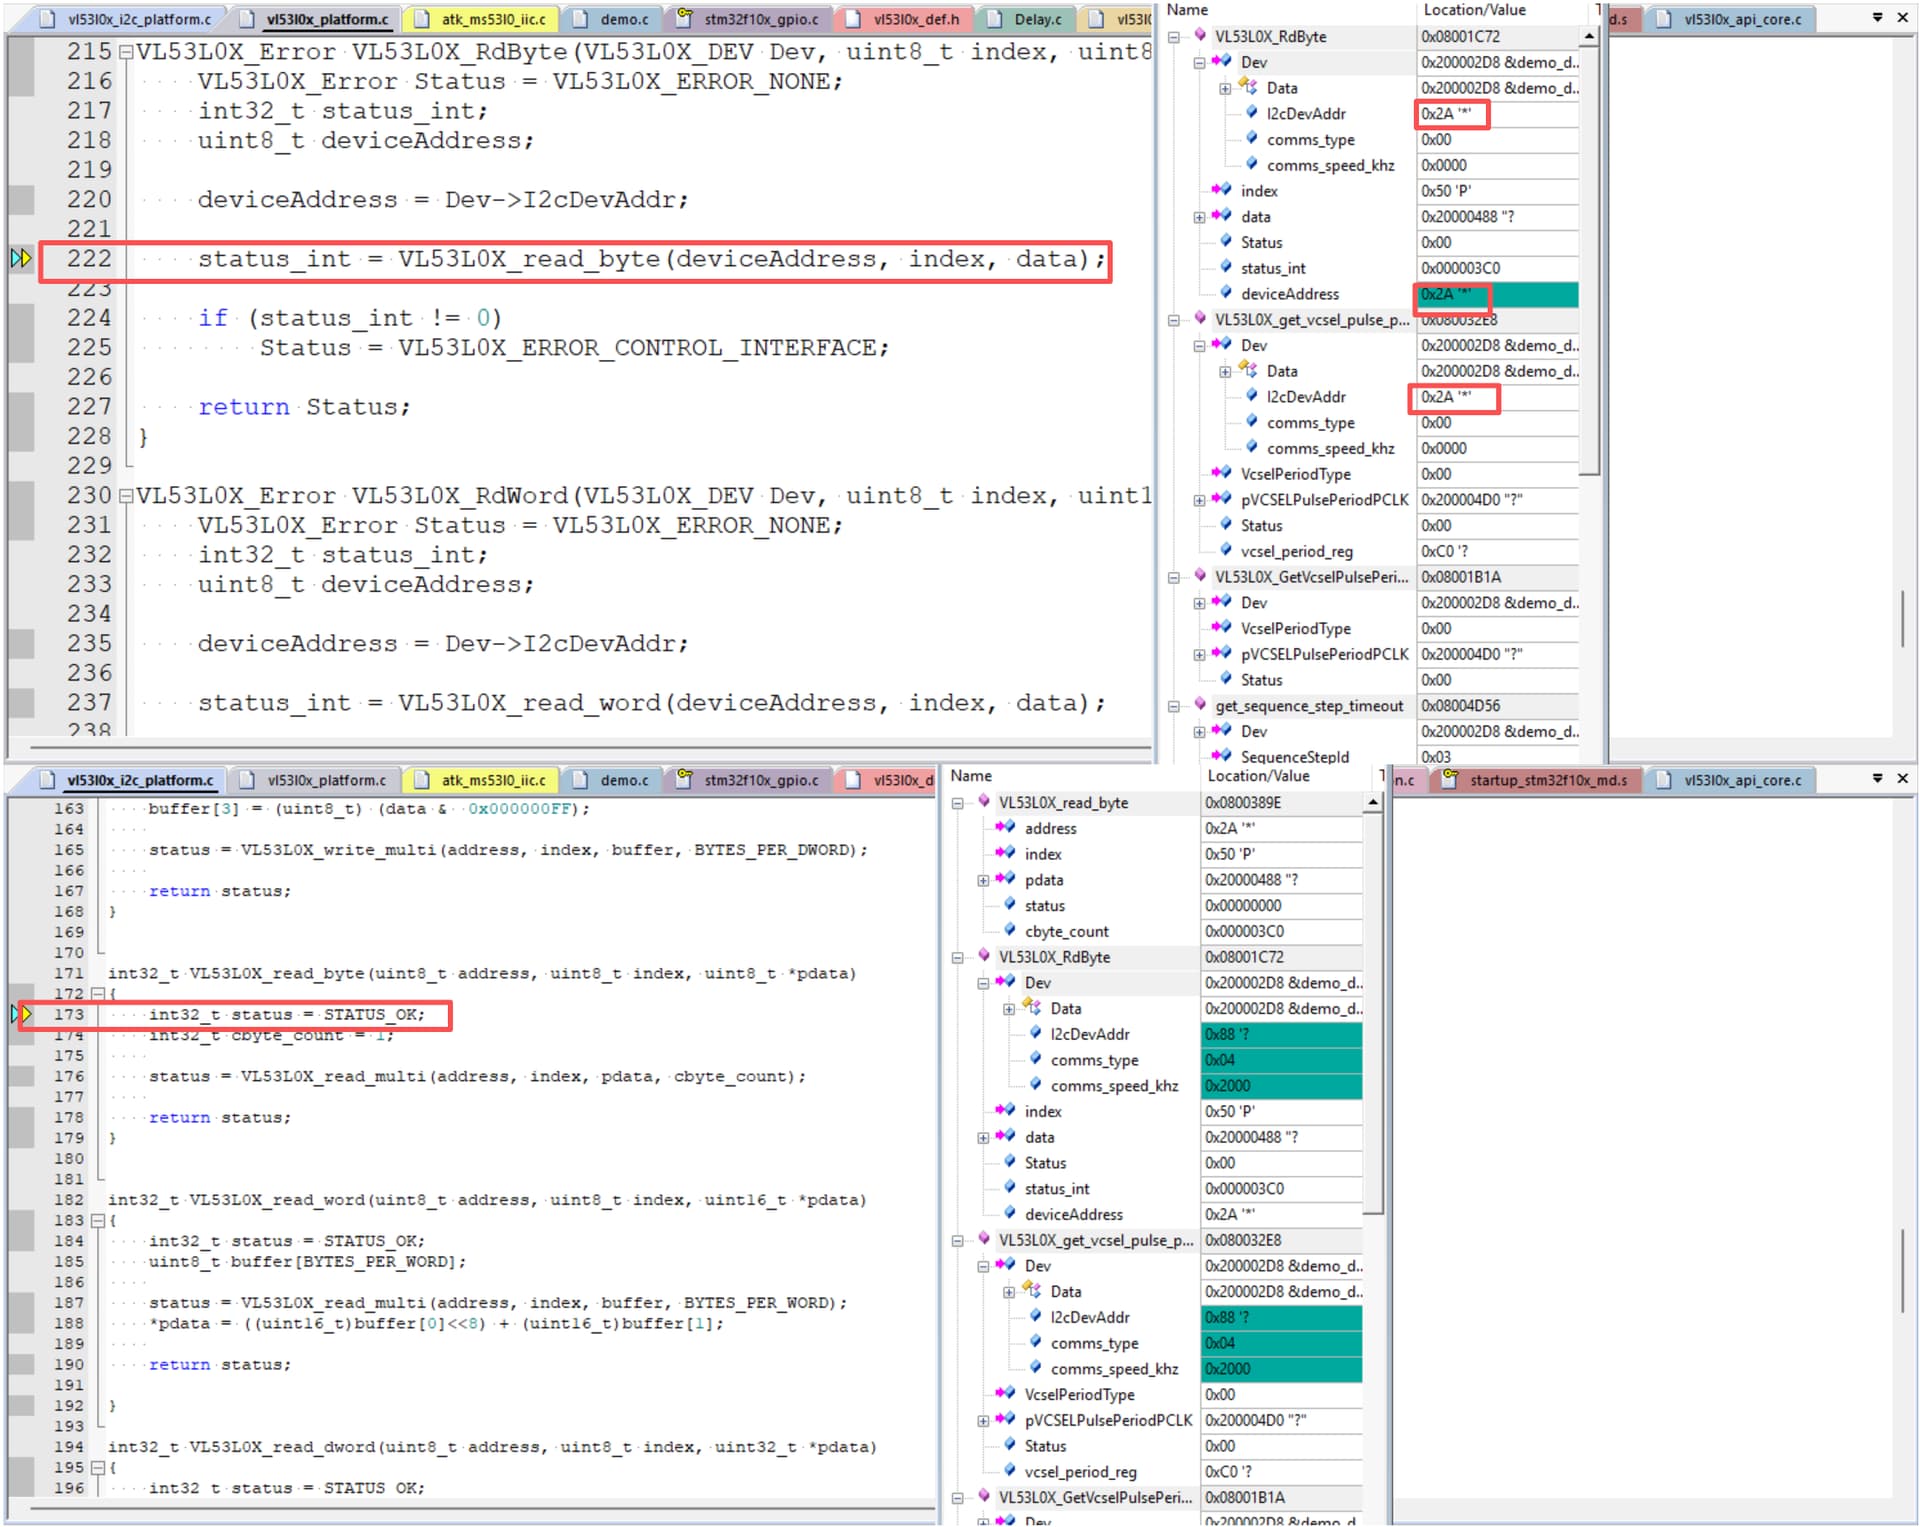Collapse the VL53L0X_RdByte code fold at line 215
This screenshot has width=1920, height=1527.
coord(126,52)
